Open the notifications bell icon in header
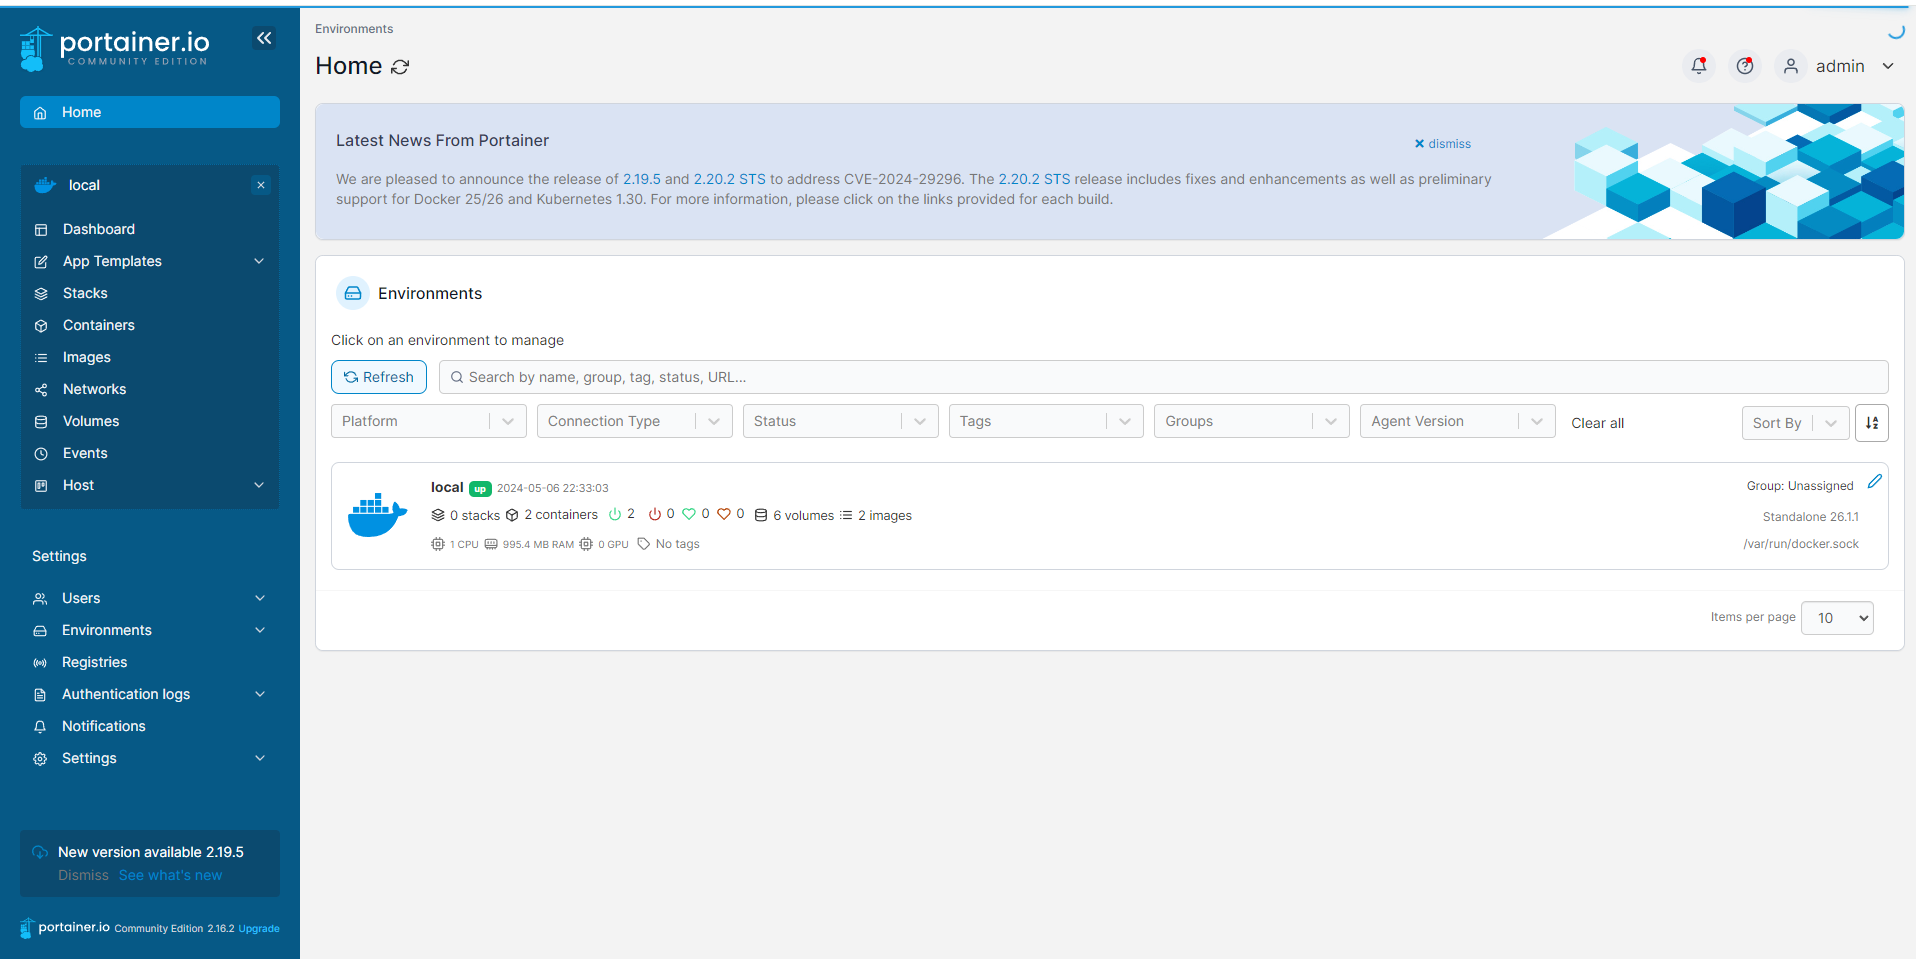The height and width of the screenshot is (959, 1916). pyautogui.click(x=1698, y=66)
